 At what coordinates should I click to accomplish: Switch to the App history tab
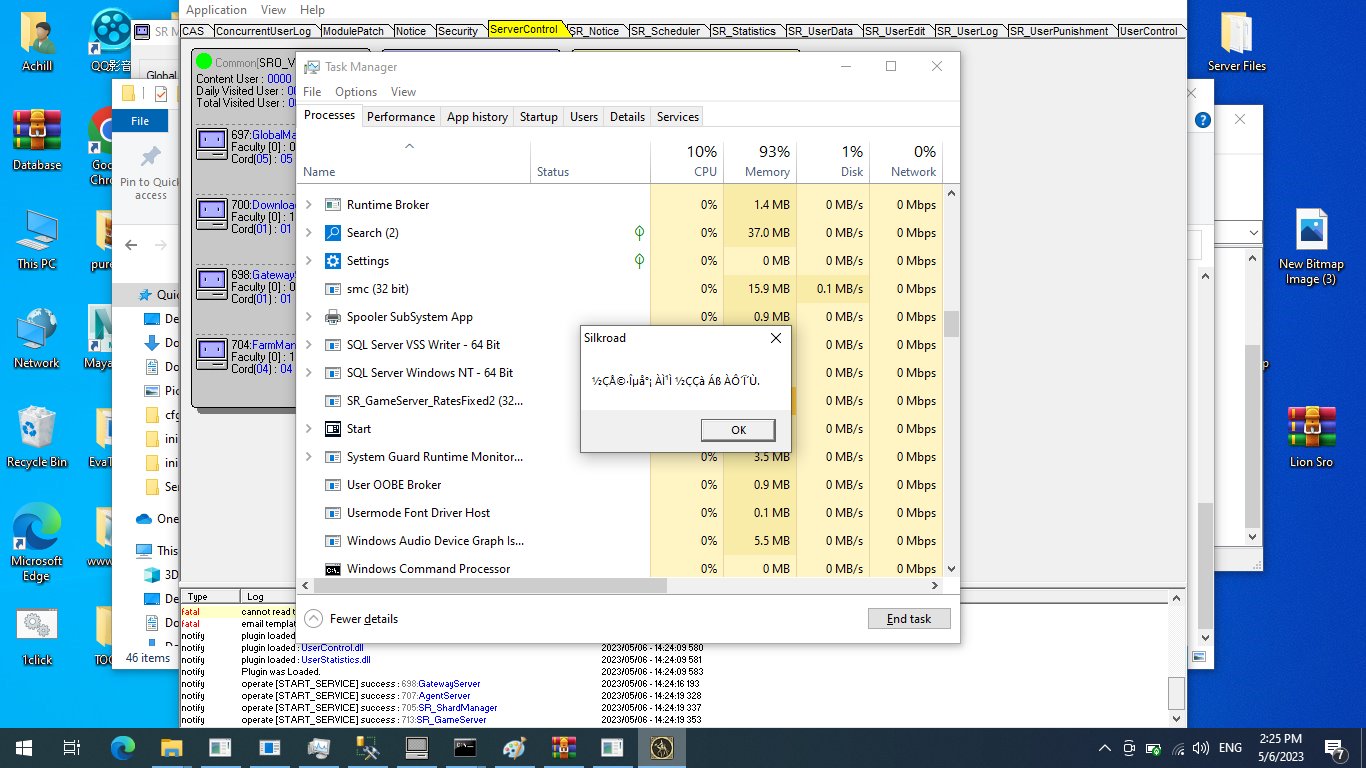pos(477,117)
